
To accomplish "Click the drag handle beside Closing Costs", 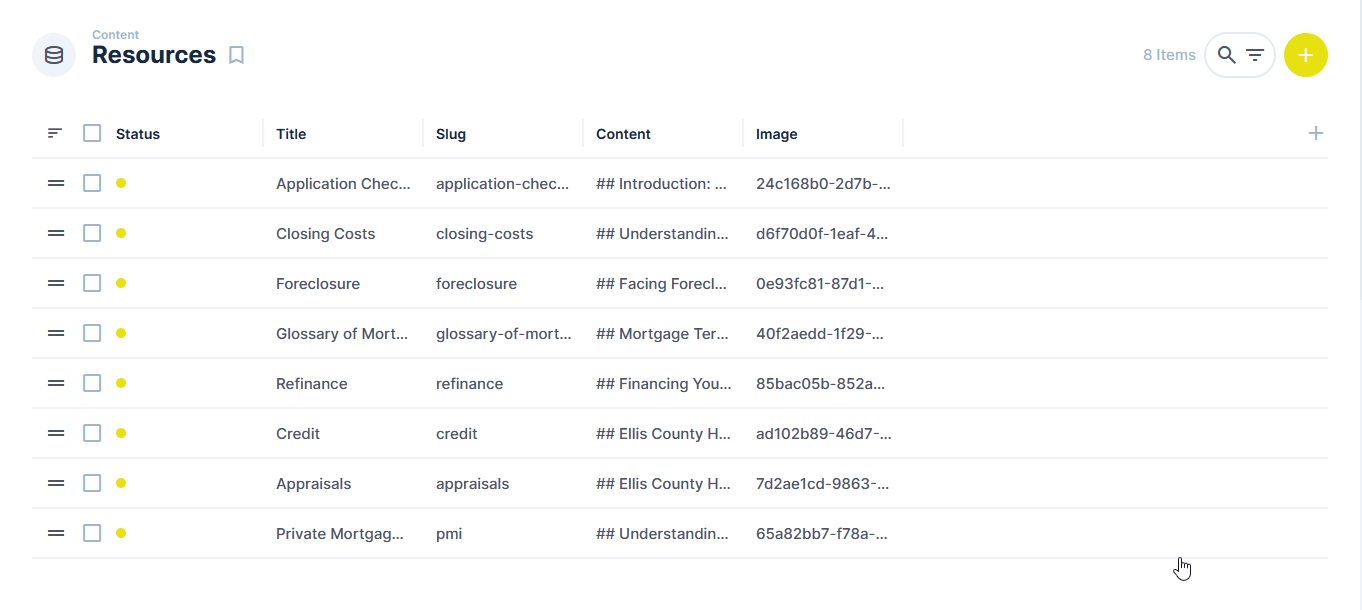I will 55,233.
